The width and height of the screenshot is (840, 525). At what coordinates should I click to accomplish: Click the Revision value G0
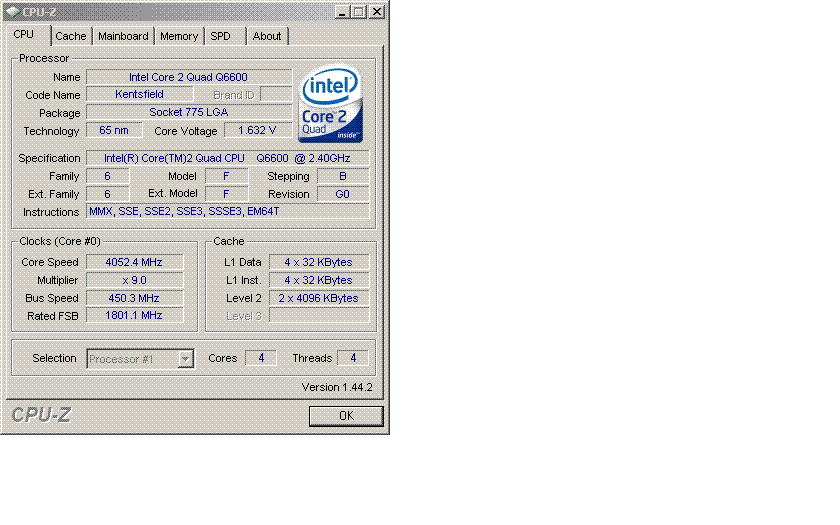343,194
